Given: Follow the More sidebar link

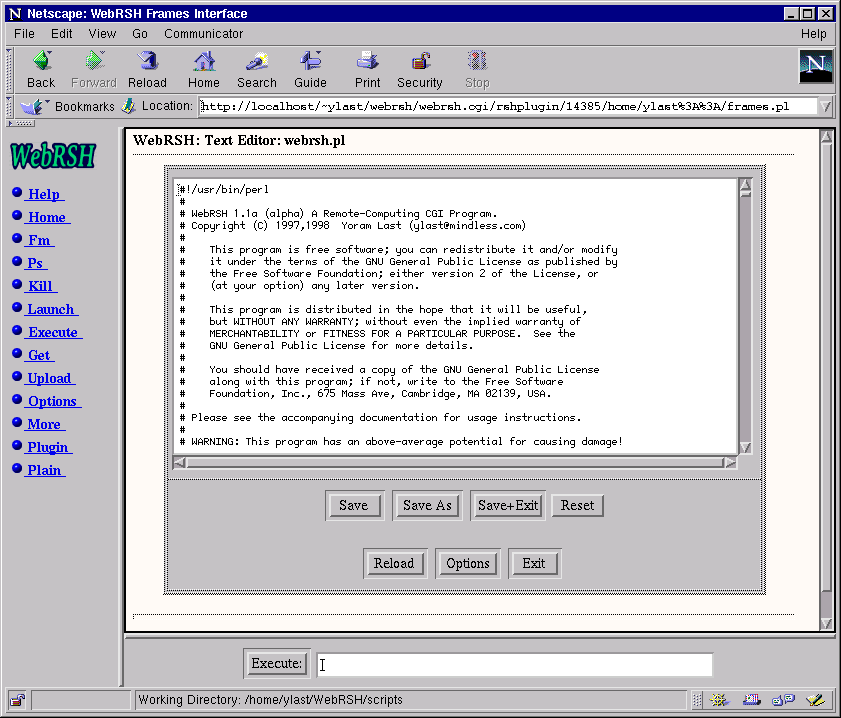Looking at the screenshot, I should click(x=45, y=425).
